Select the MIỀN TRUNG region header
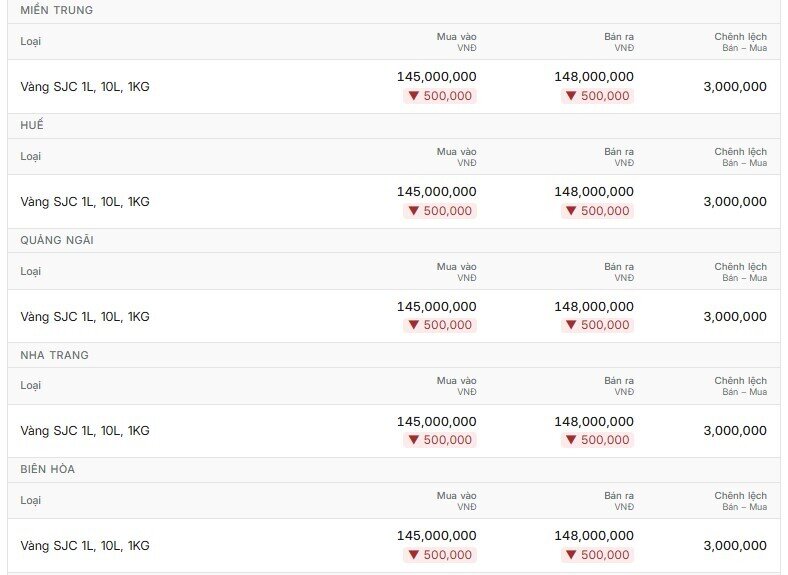 pyautogui.click(x=394, y=11)
